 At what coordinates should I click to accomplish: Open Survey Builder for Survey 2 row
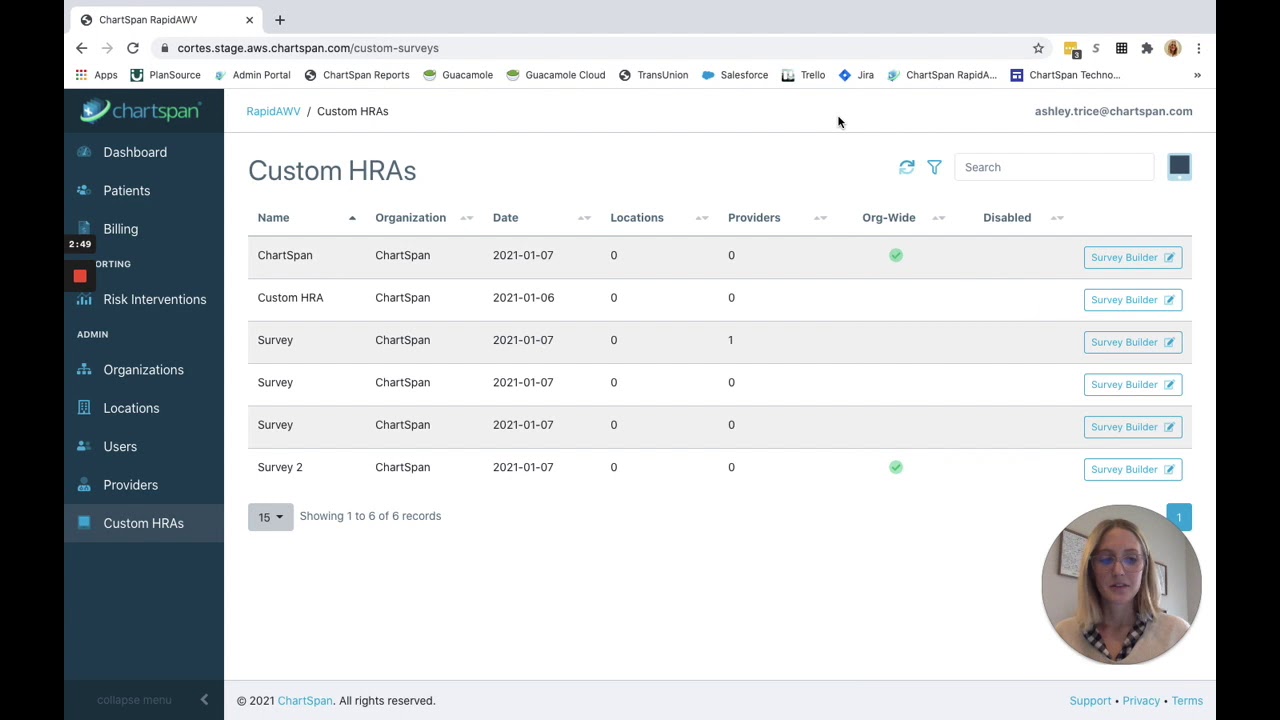[x=1132, y=469]
